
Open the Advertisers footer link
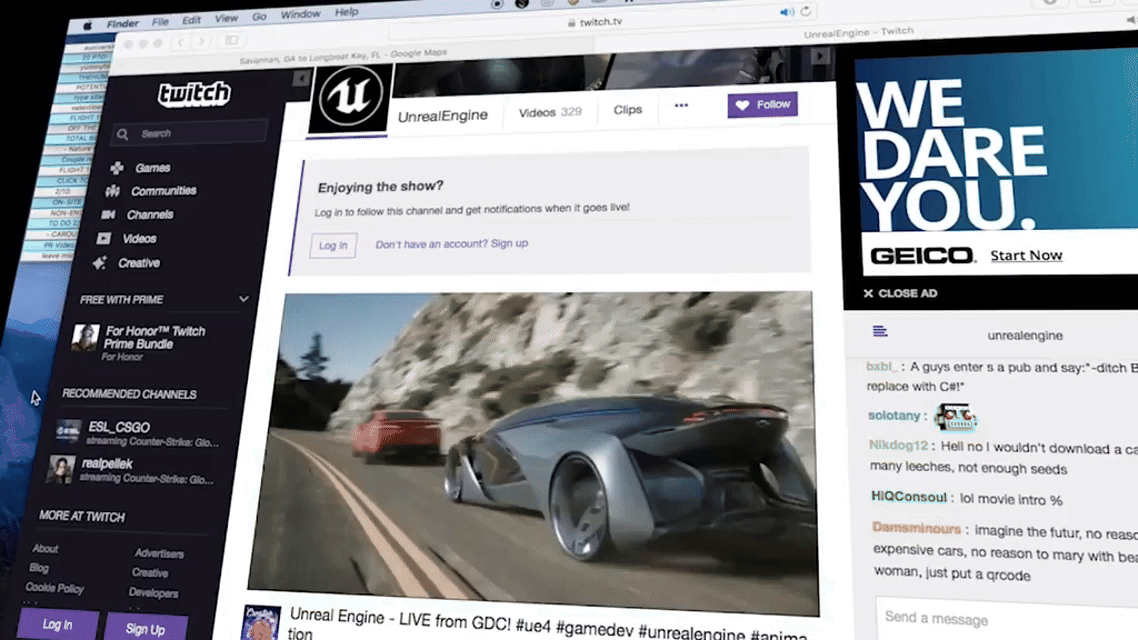[159, 554]
